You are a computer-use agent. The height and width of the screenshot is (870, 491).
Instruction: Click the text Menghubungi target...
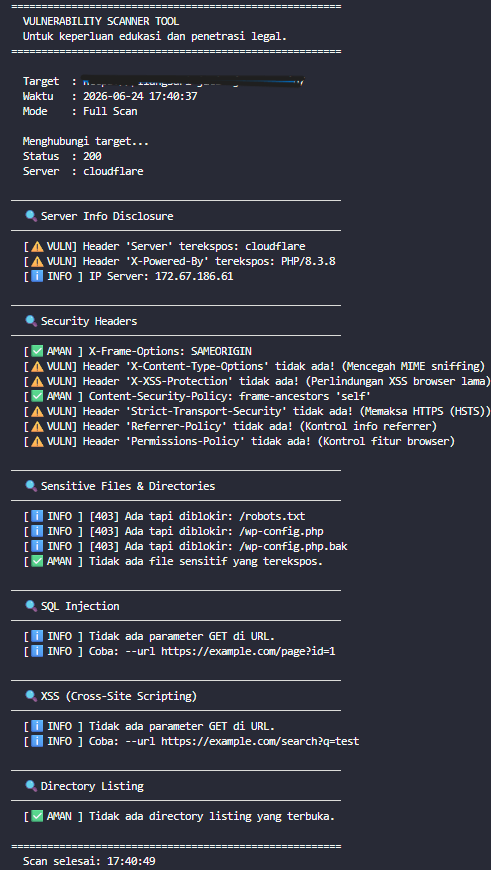pyautogui.click(x=85, y=141)
